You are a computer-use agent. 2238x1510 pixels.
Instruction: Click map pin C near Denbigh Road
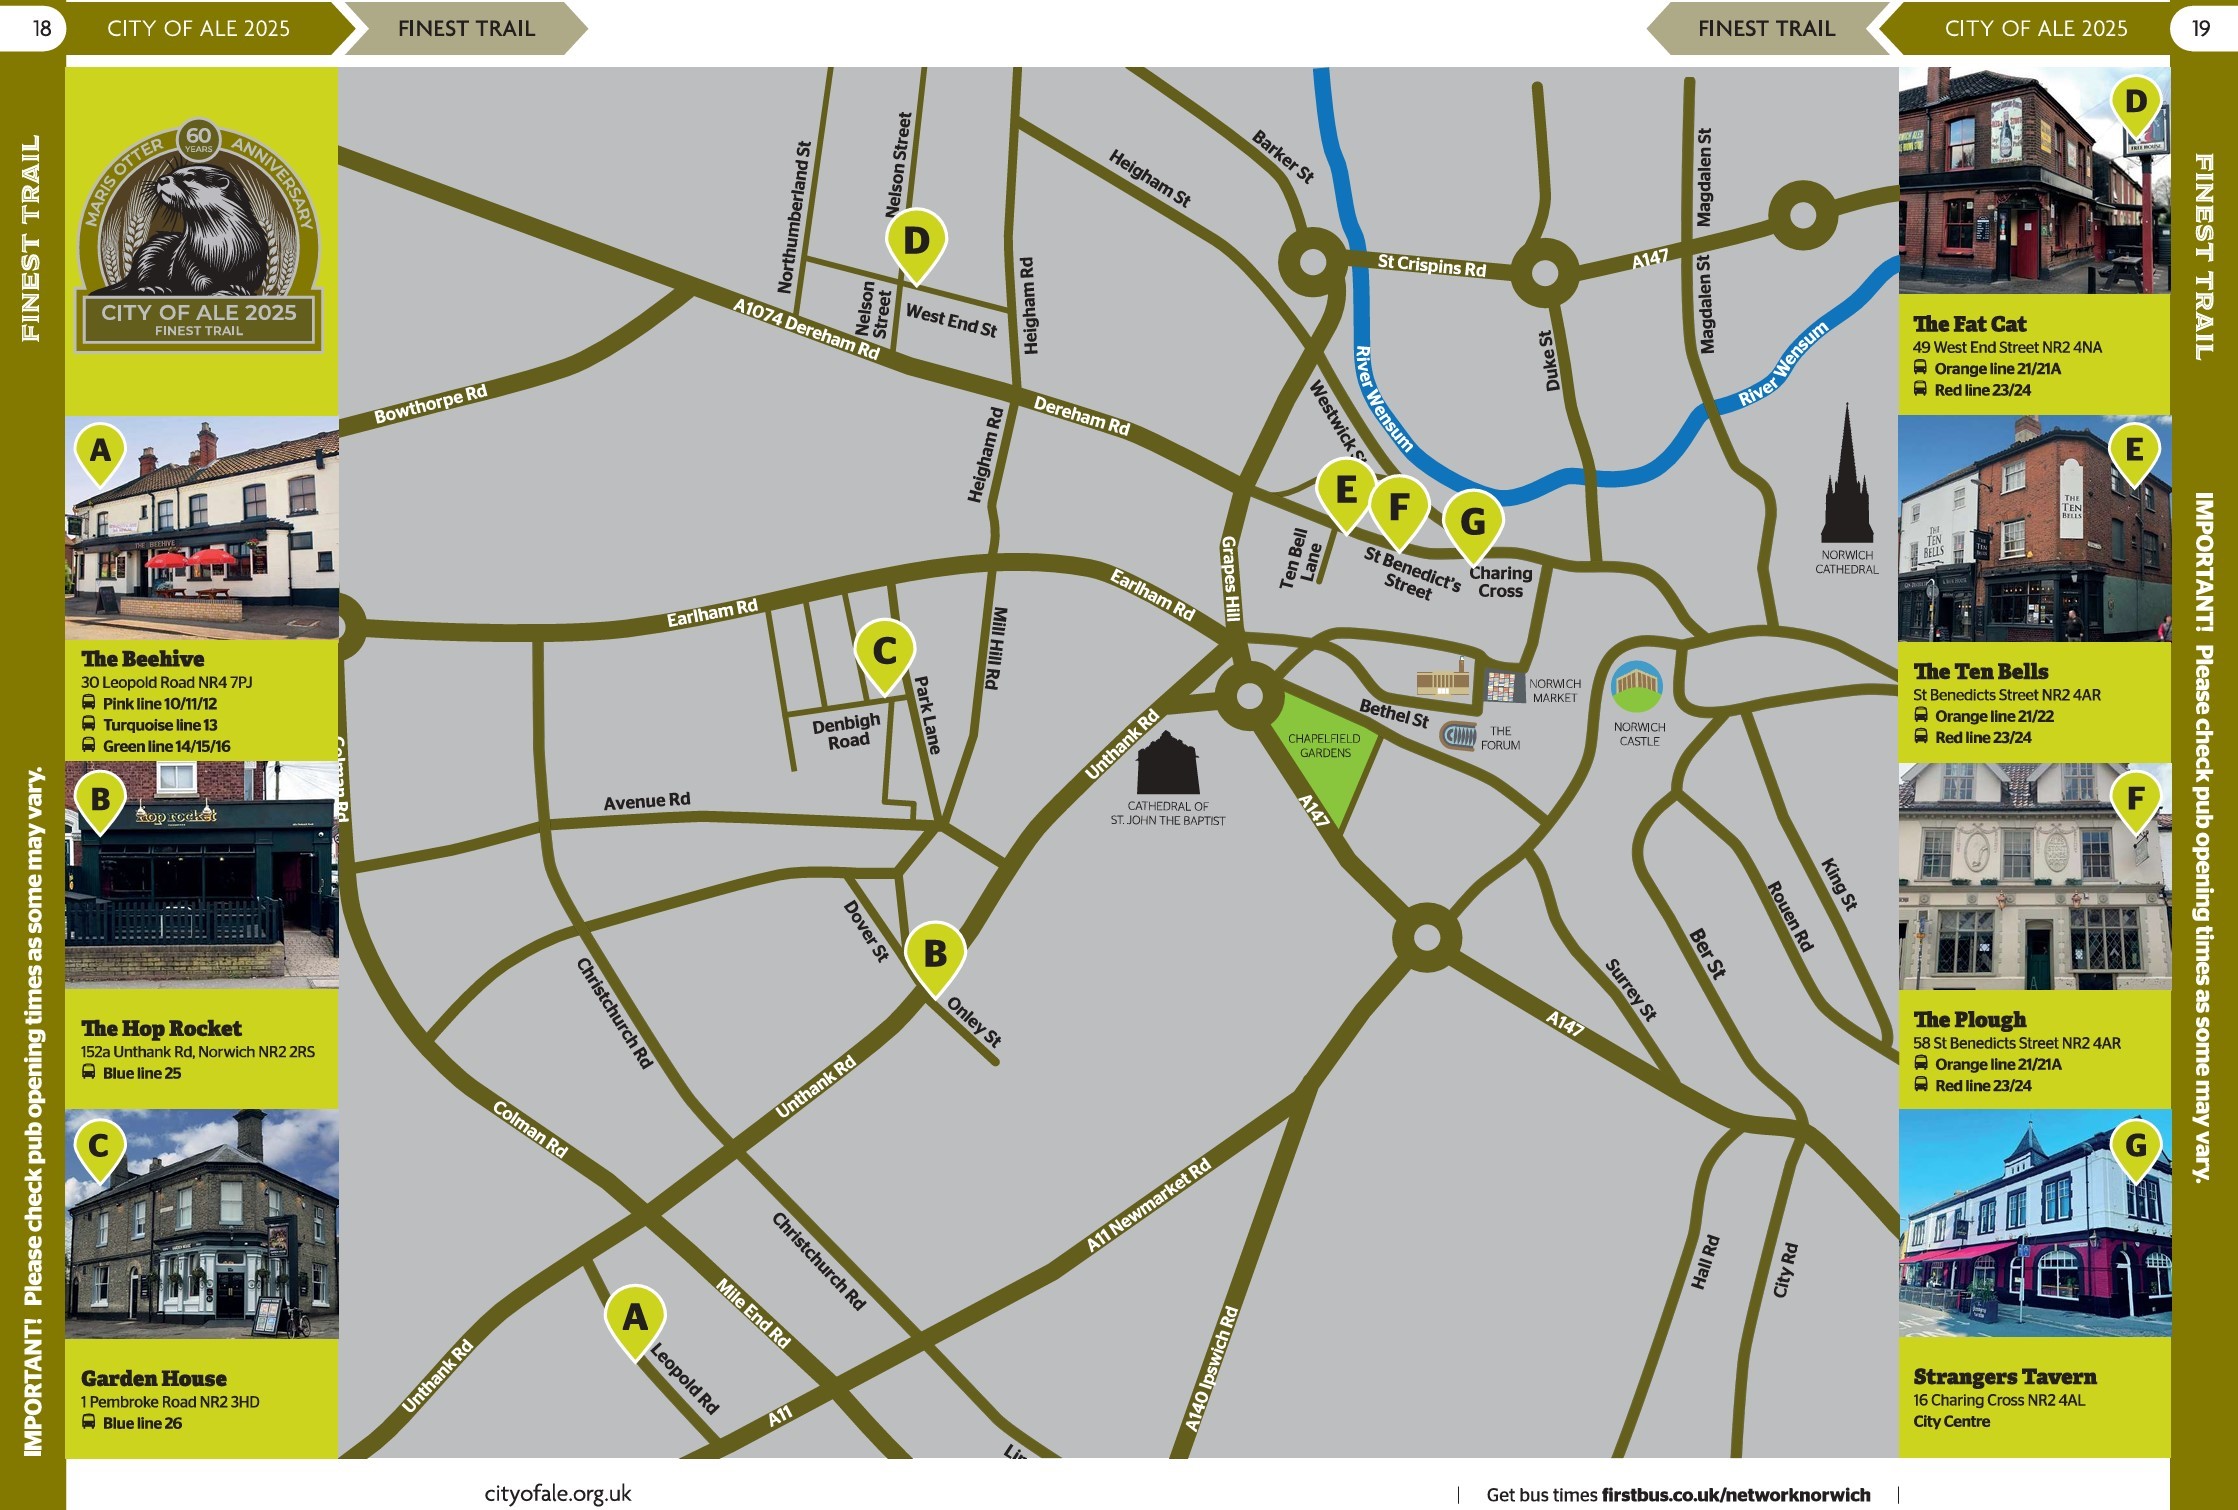pos(884,652)
